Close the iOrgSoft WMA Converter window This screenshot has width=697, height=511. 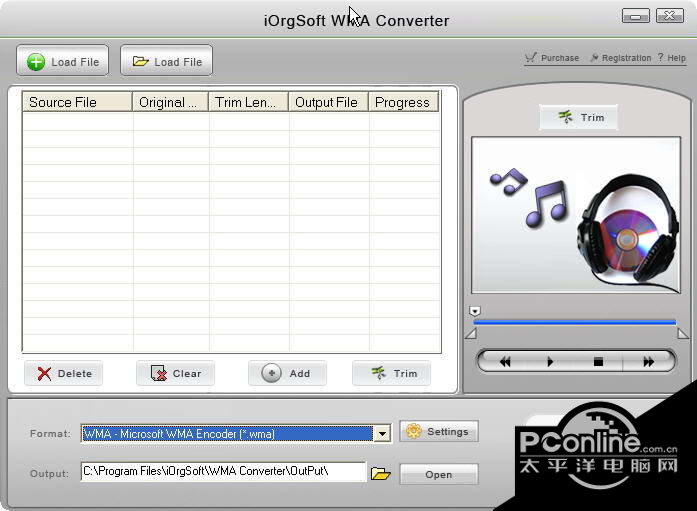pyautogui.click(x=670, y=16)
